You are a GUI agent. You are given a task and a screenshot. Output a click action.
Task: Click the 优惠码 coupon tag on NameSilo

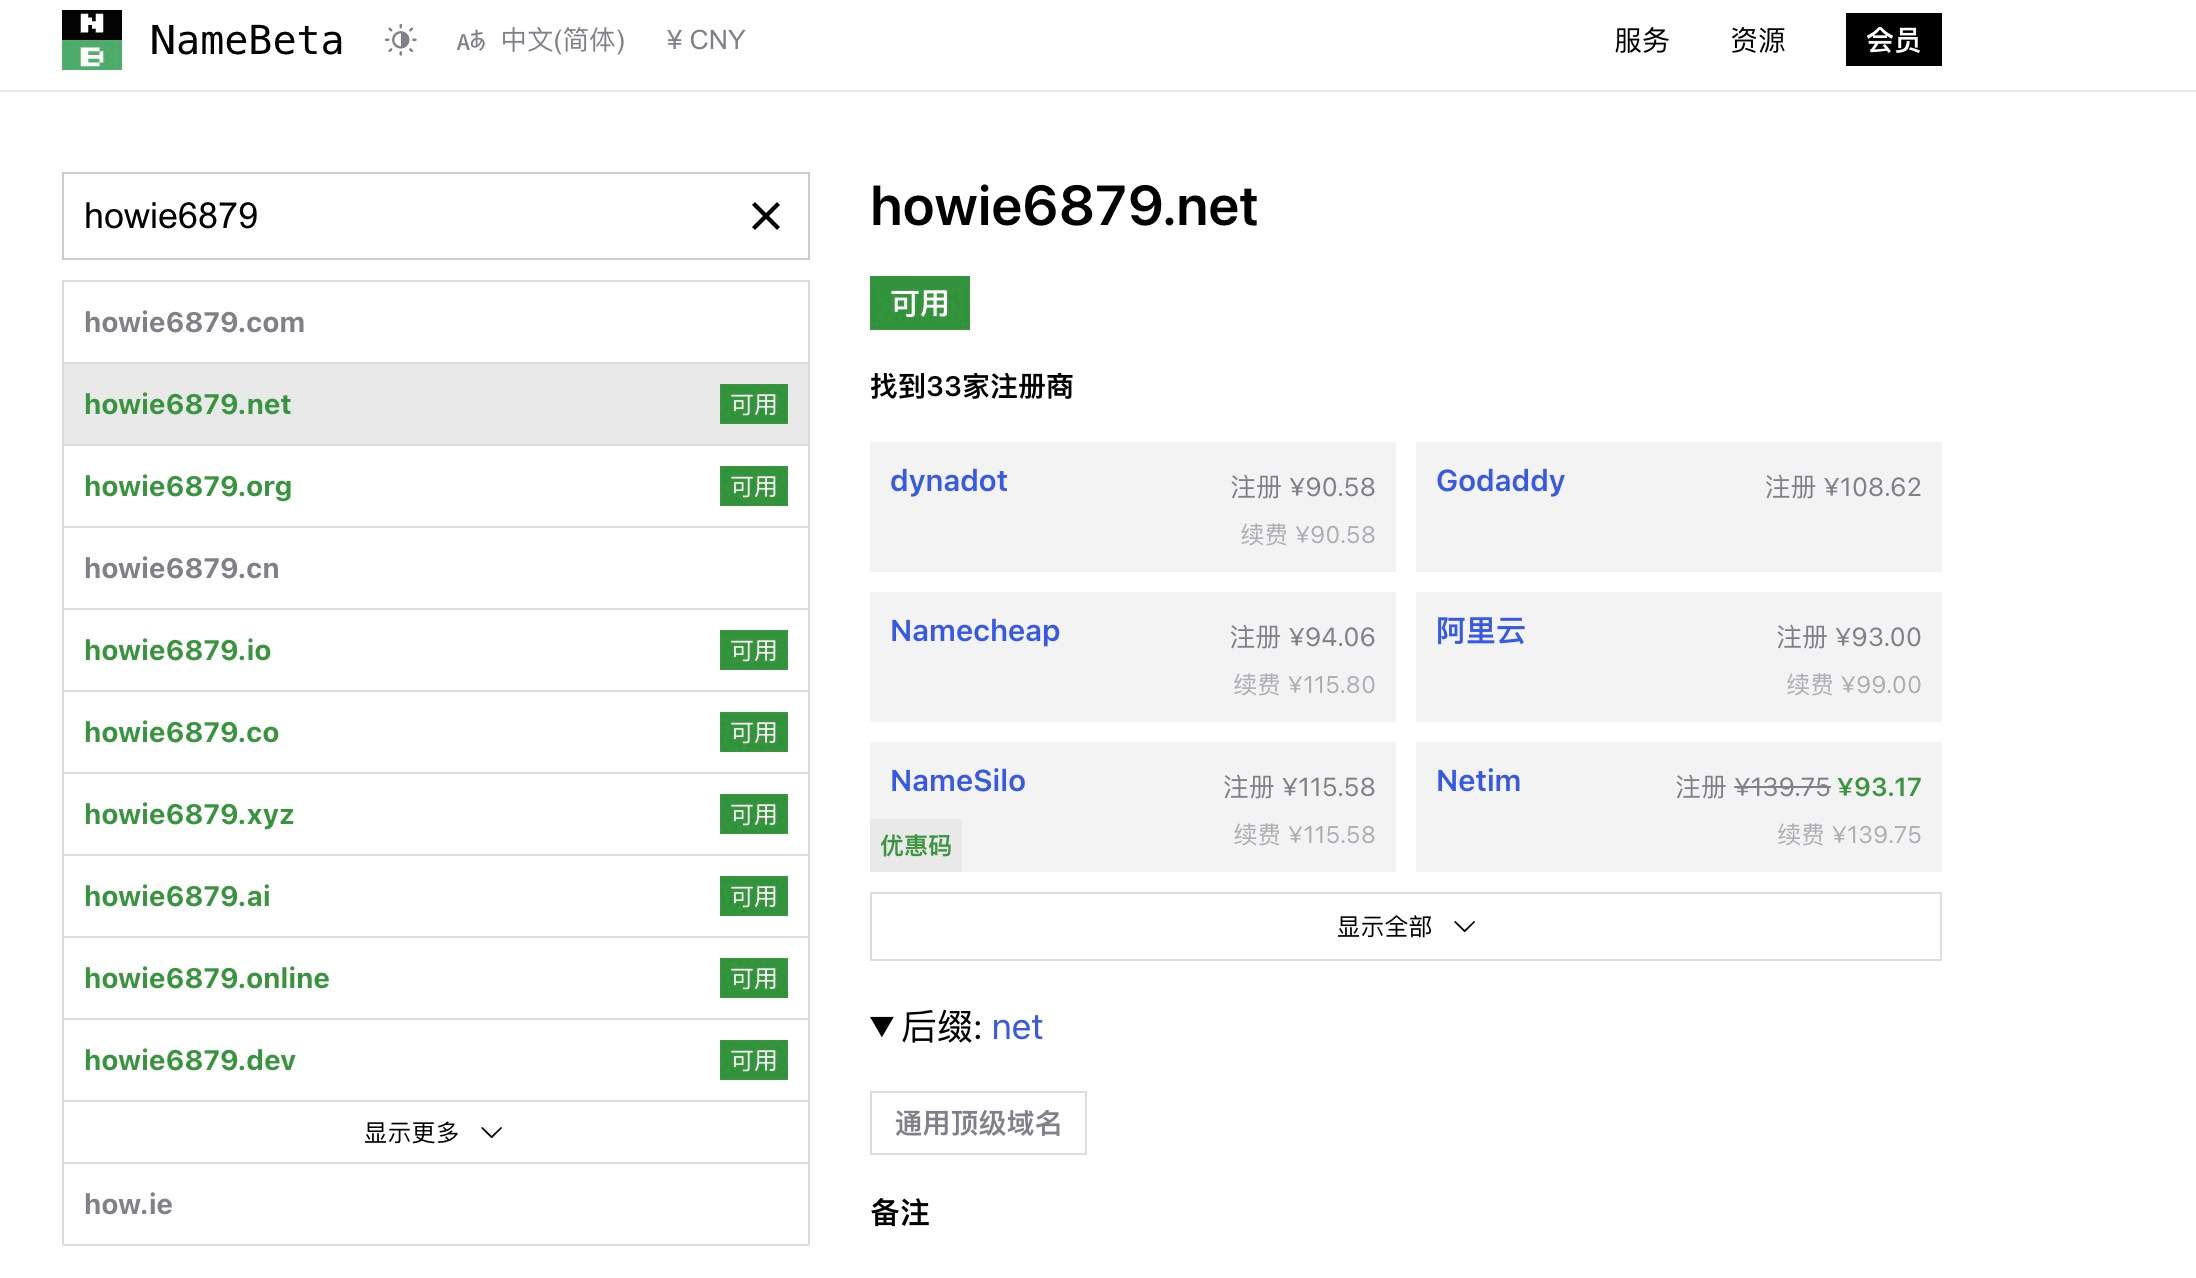[915, 846]
